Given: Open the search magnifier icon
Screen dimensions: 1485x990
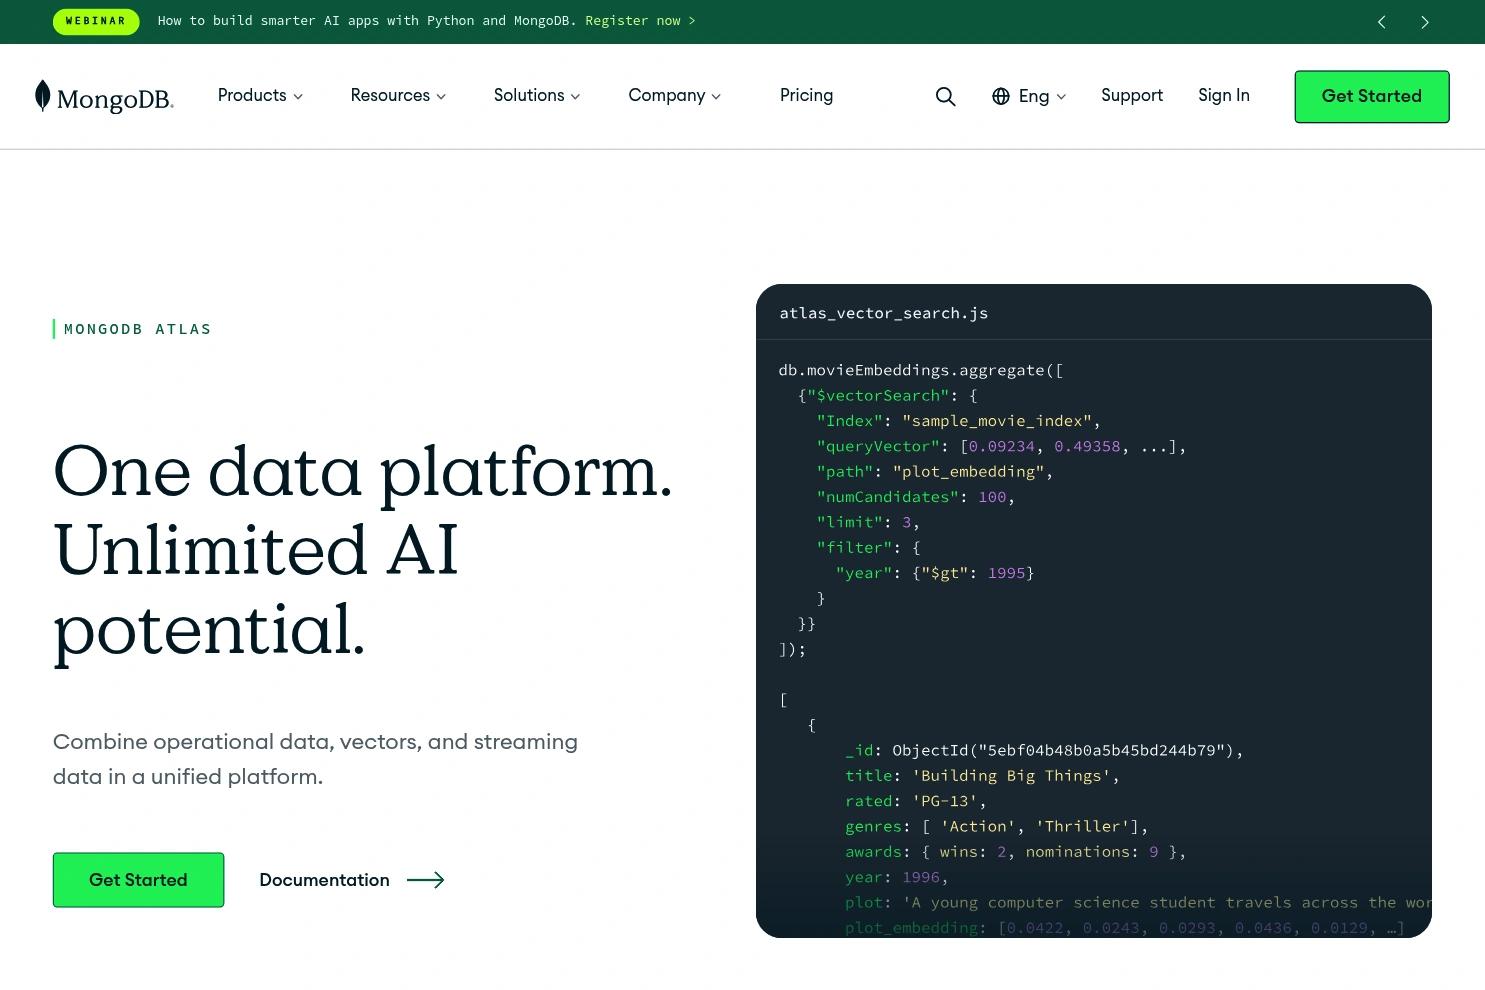Looking at the screenshot, I should click(x=945, y=96).
